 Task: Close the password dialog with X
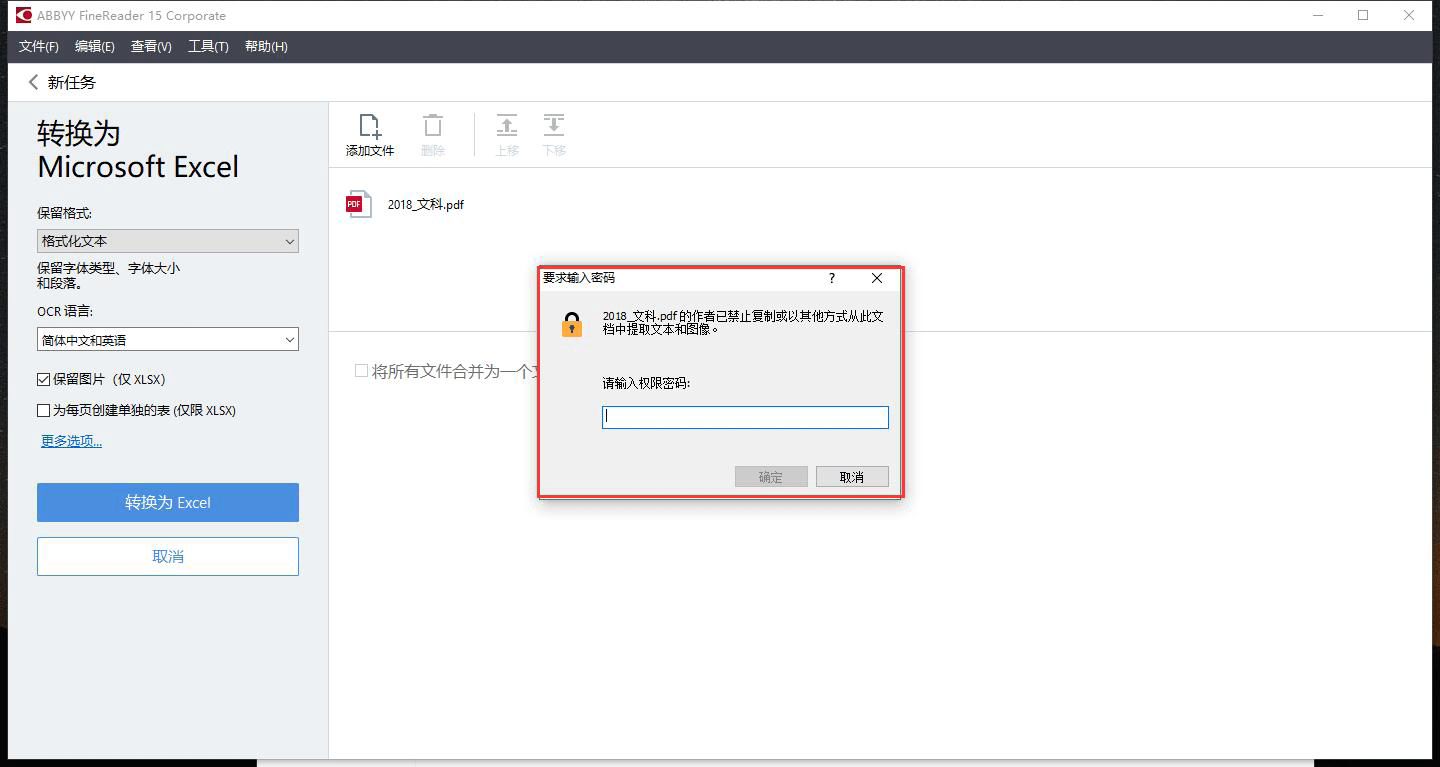tap(877, 278)
